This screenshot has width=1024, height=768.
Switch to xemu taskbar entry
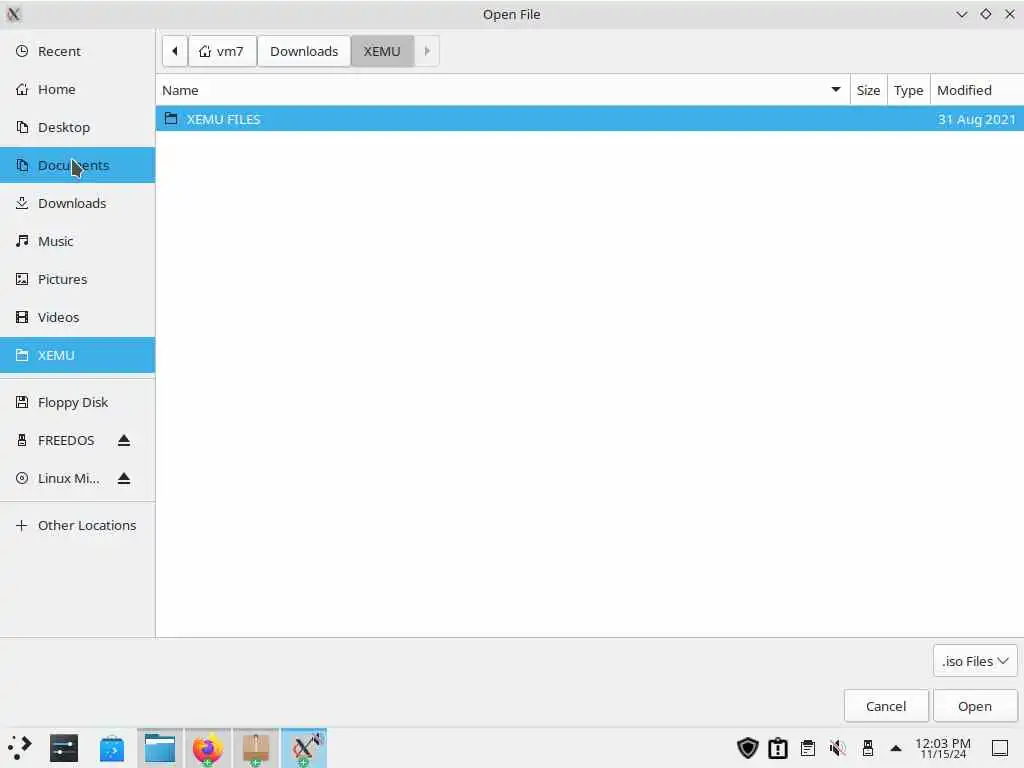[x=304, y=748]
